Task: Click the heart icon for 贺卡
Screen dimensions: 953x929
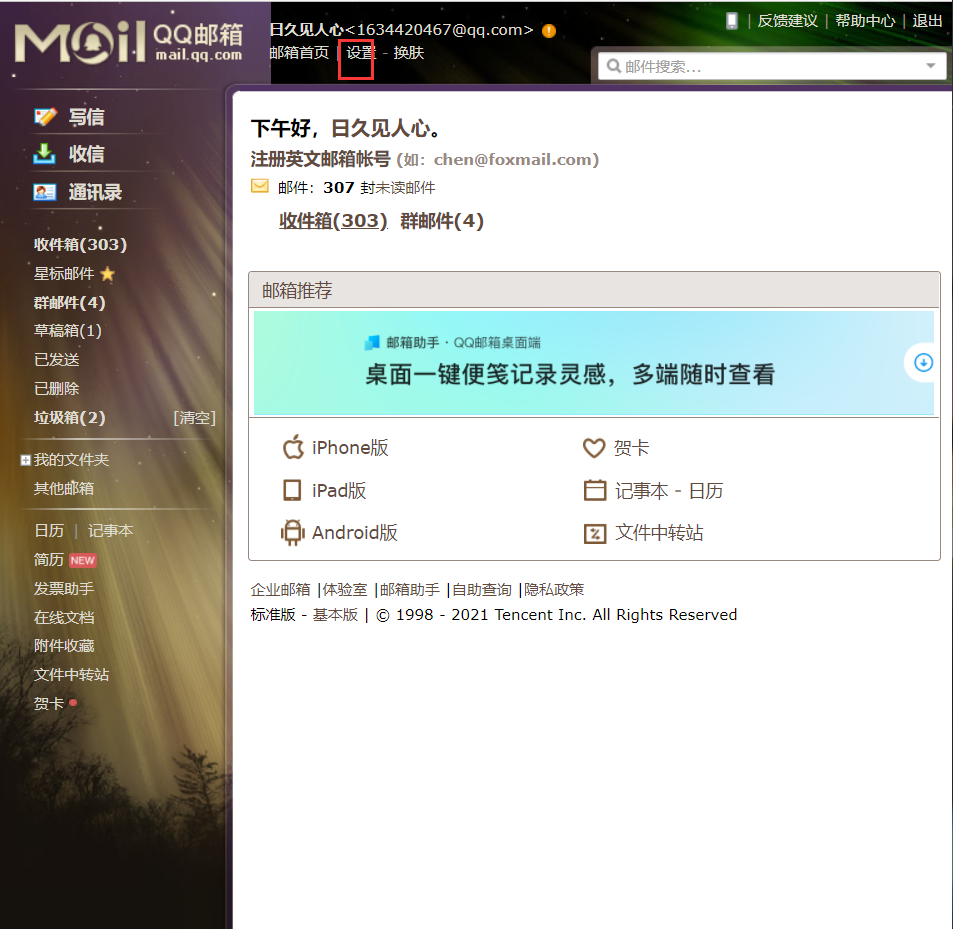Action: (x=594, y=448)
